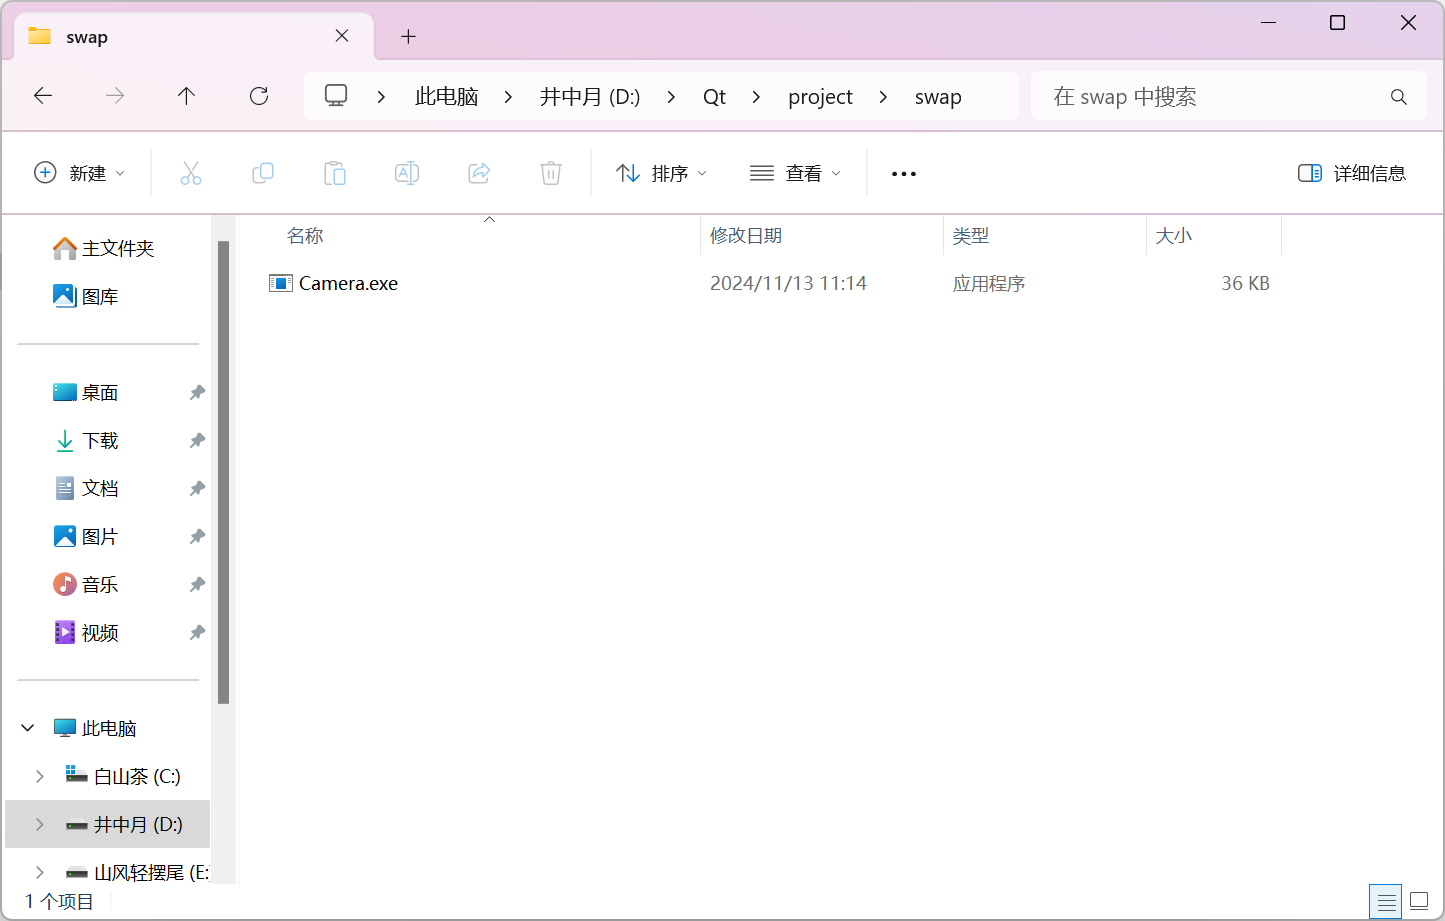Open chevron after Qt in address bar
This screenshot has width=1445, height=921.
click(756, 97)
